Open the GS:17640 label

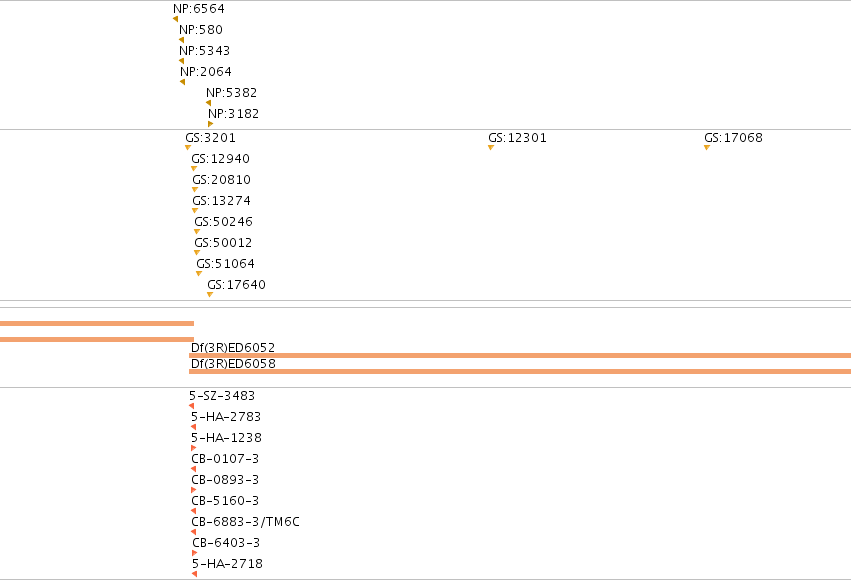[x=237, y=285]
